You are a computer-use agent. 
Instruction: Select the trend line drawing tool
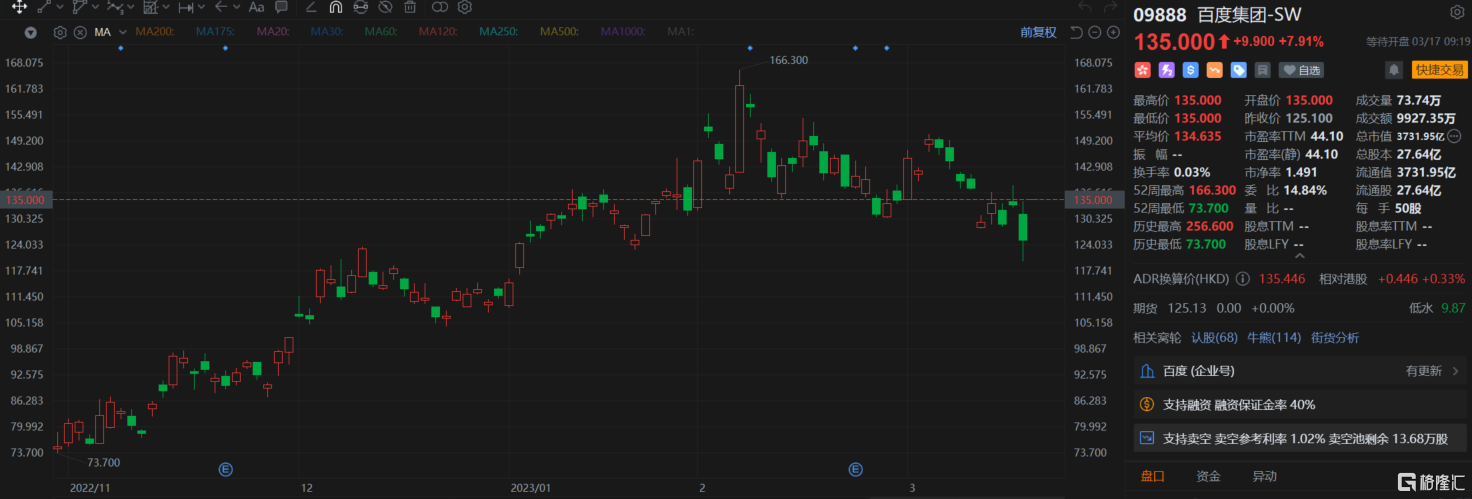[x=44, y=7]
